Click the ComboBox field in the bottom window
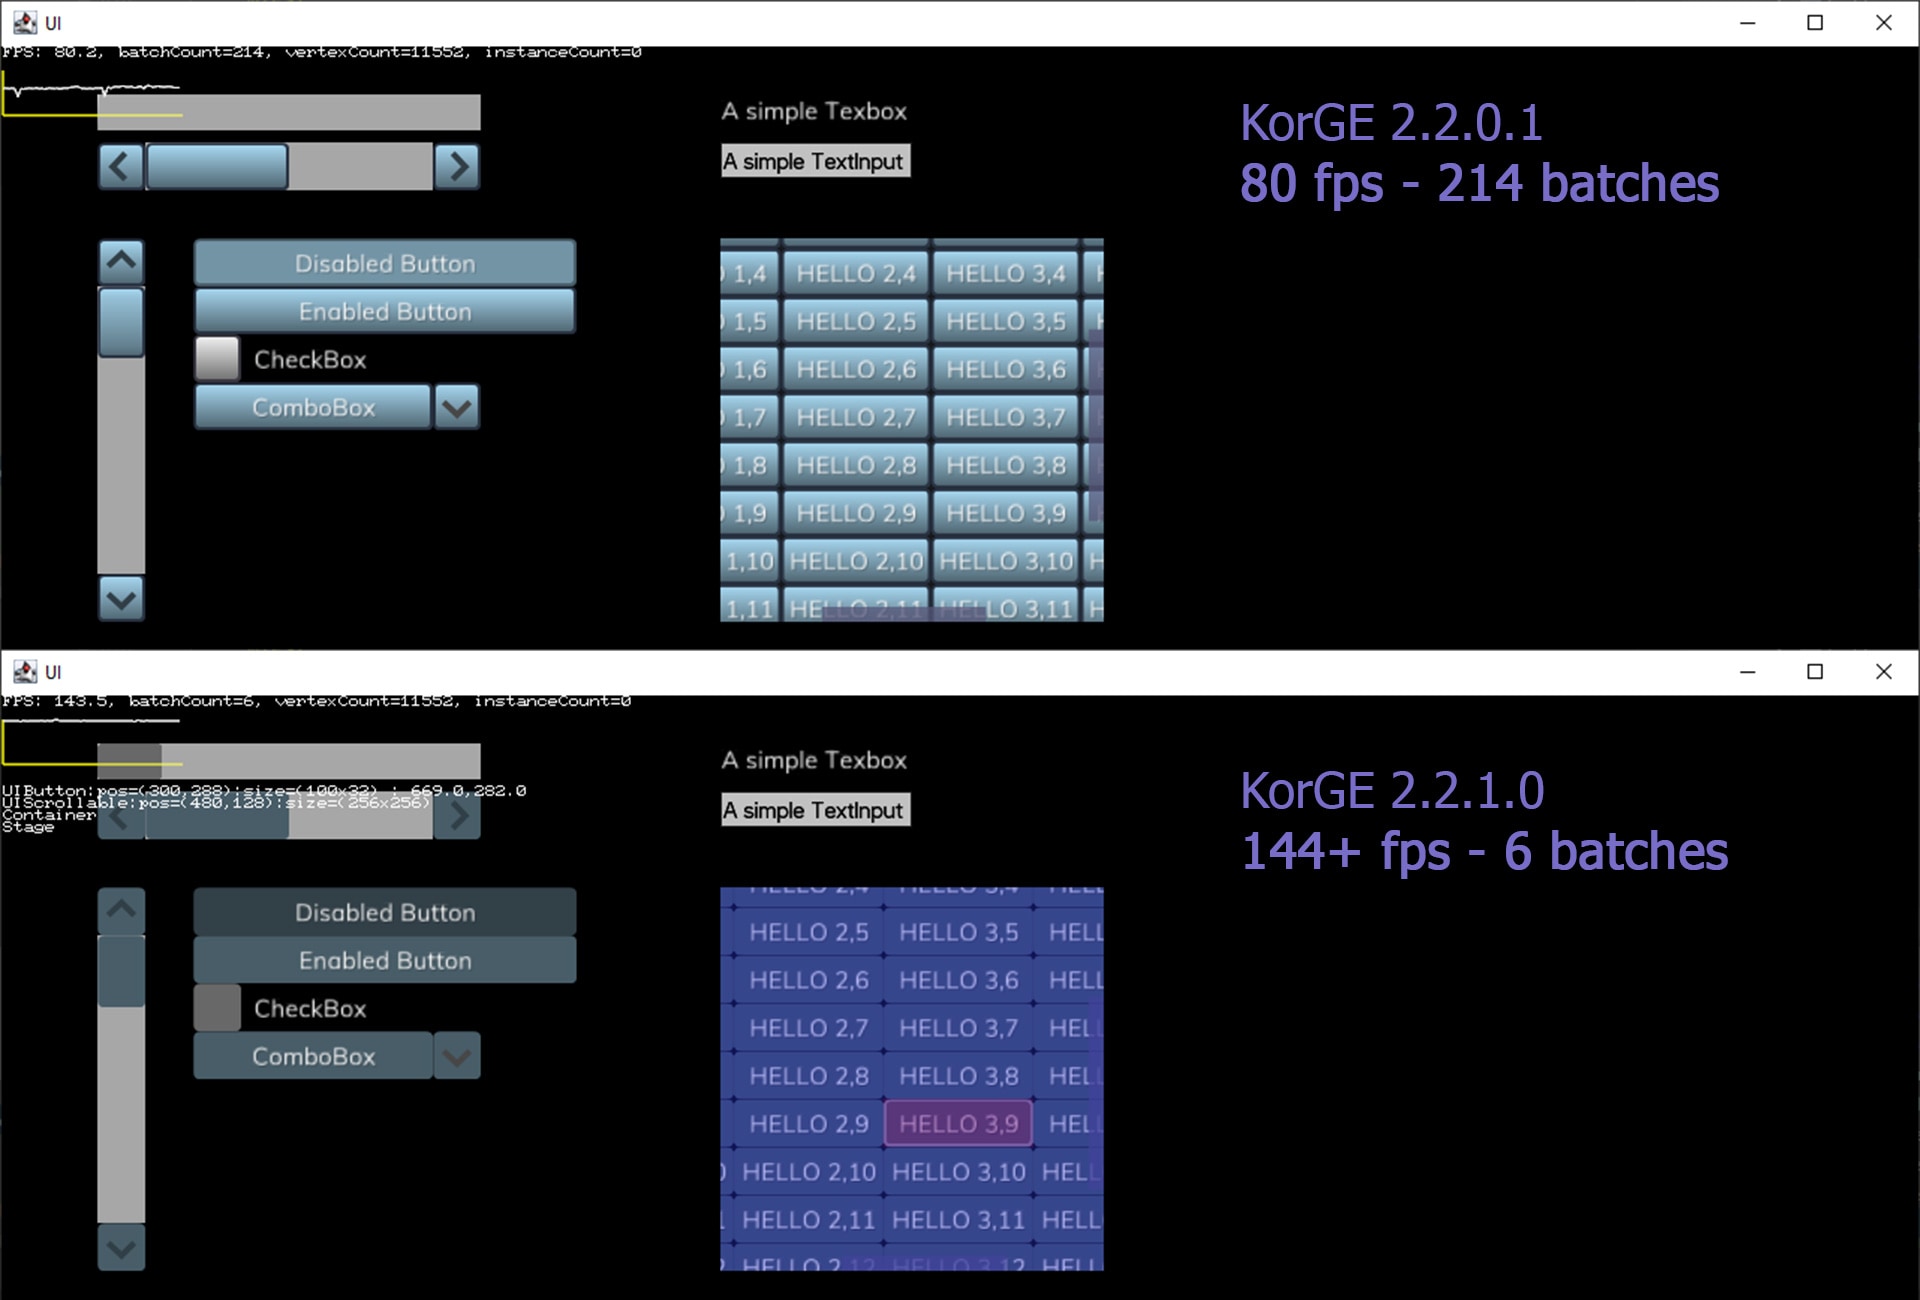Viewport: 1920px width, 1300px height. coord(313,1056)
